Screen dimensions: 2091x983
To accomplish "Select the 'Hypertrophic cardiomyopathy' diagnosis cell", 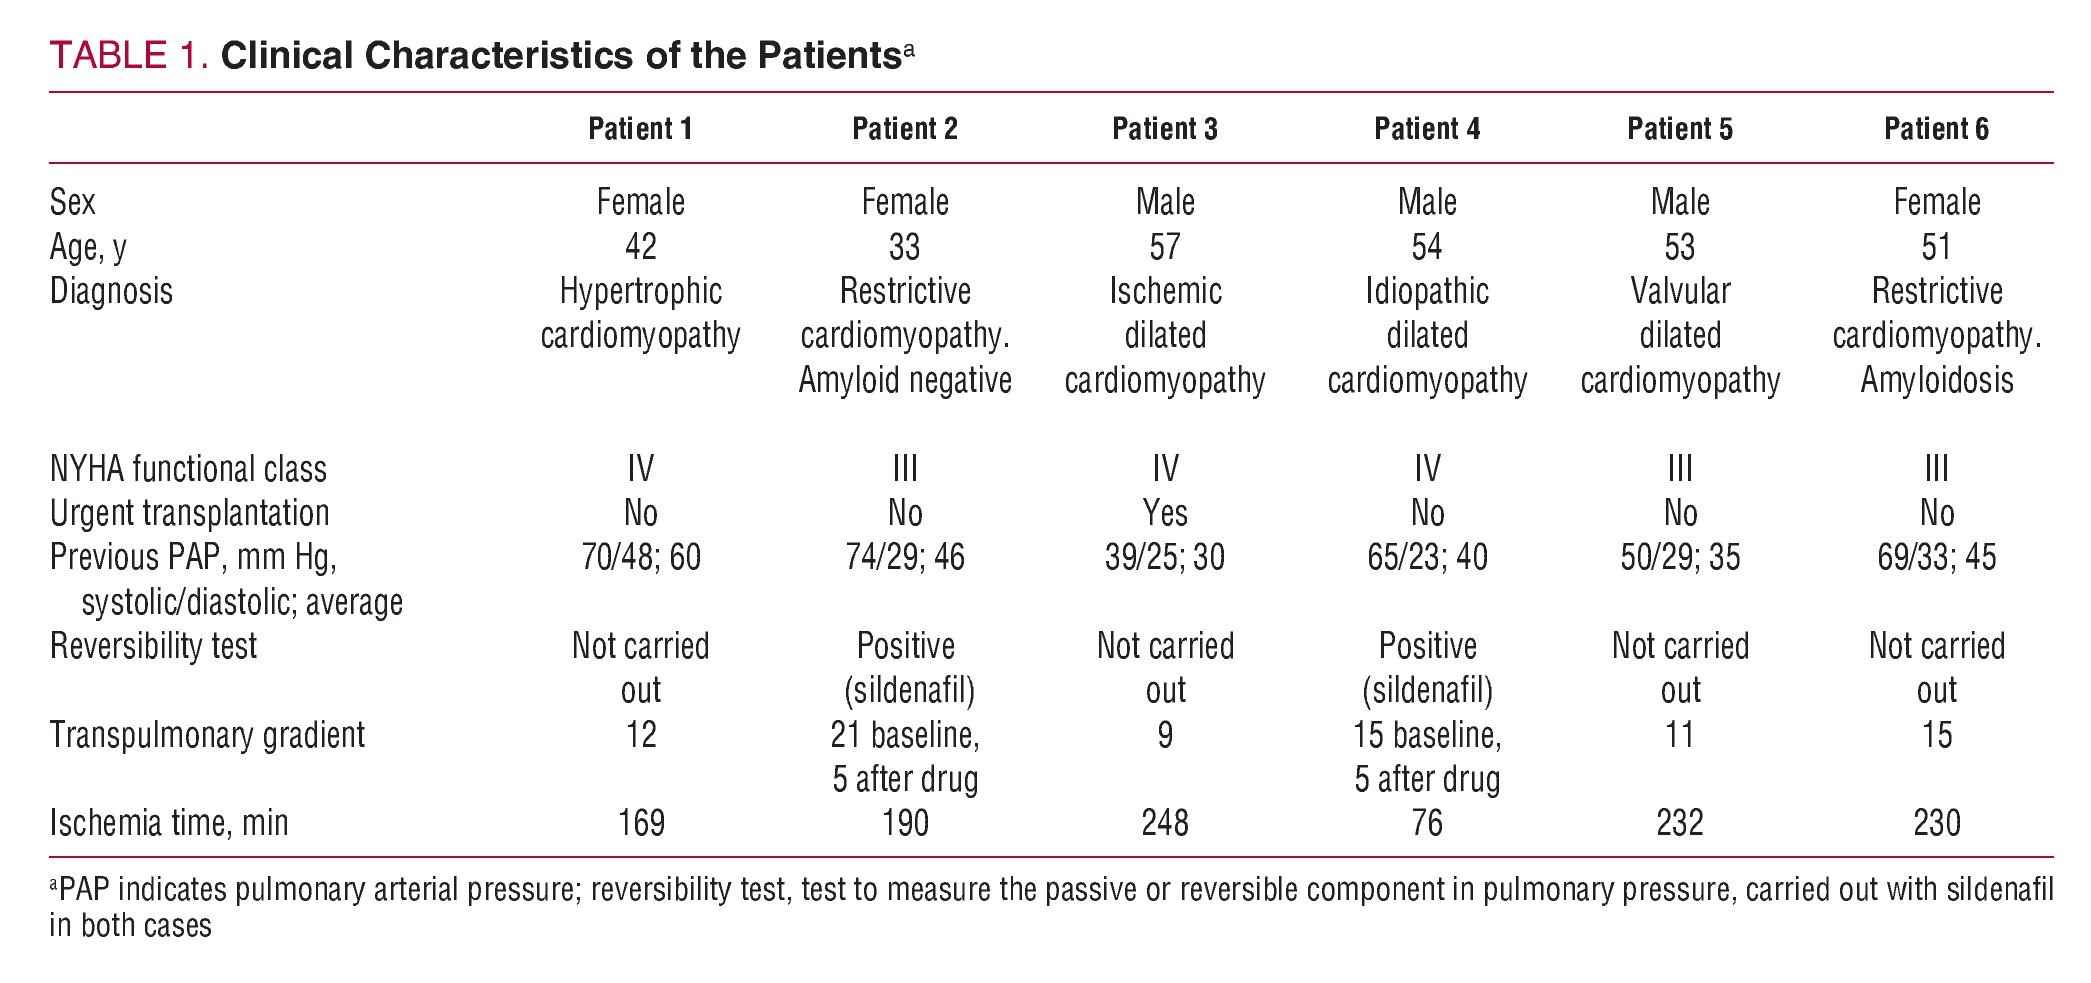I will (640, 313).
